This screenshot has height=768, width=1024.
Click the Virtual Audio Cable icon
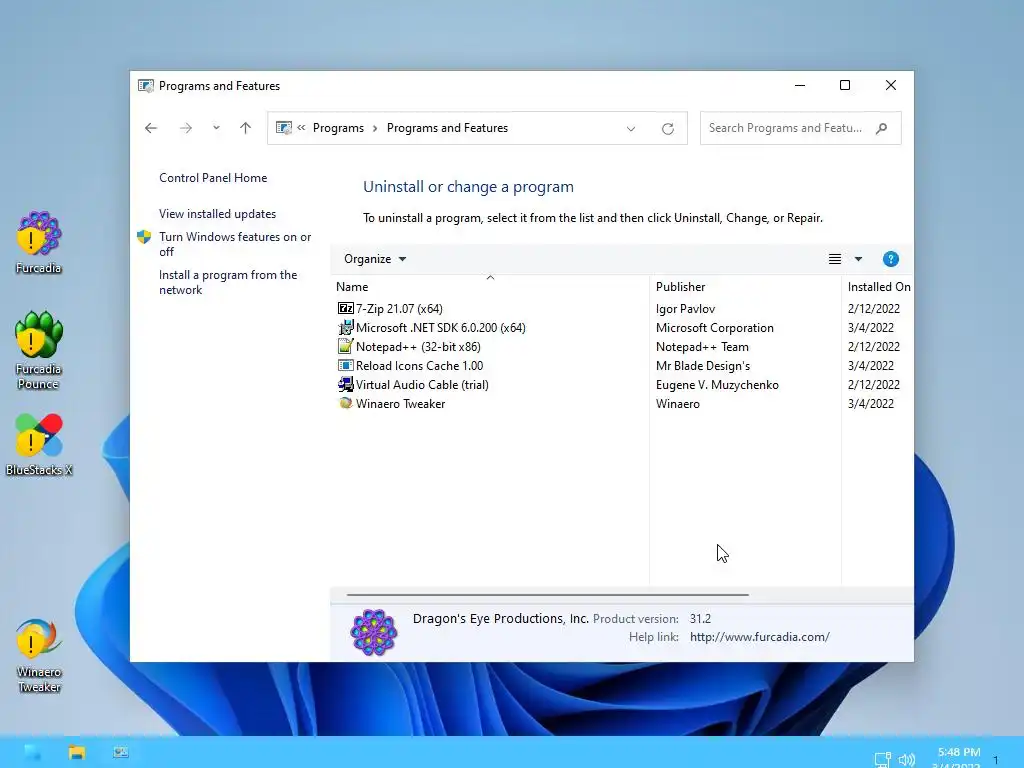(x=345, y=385)
